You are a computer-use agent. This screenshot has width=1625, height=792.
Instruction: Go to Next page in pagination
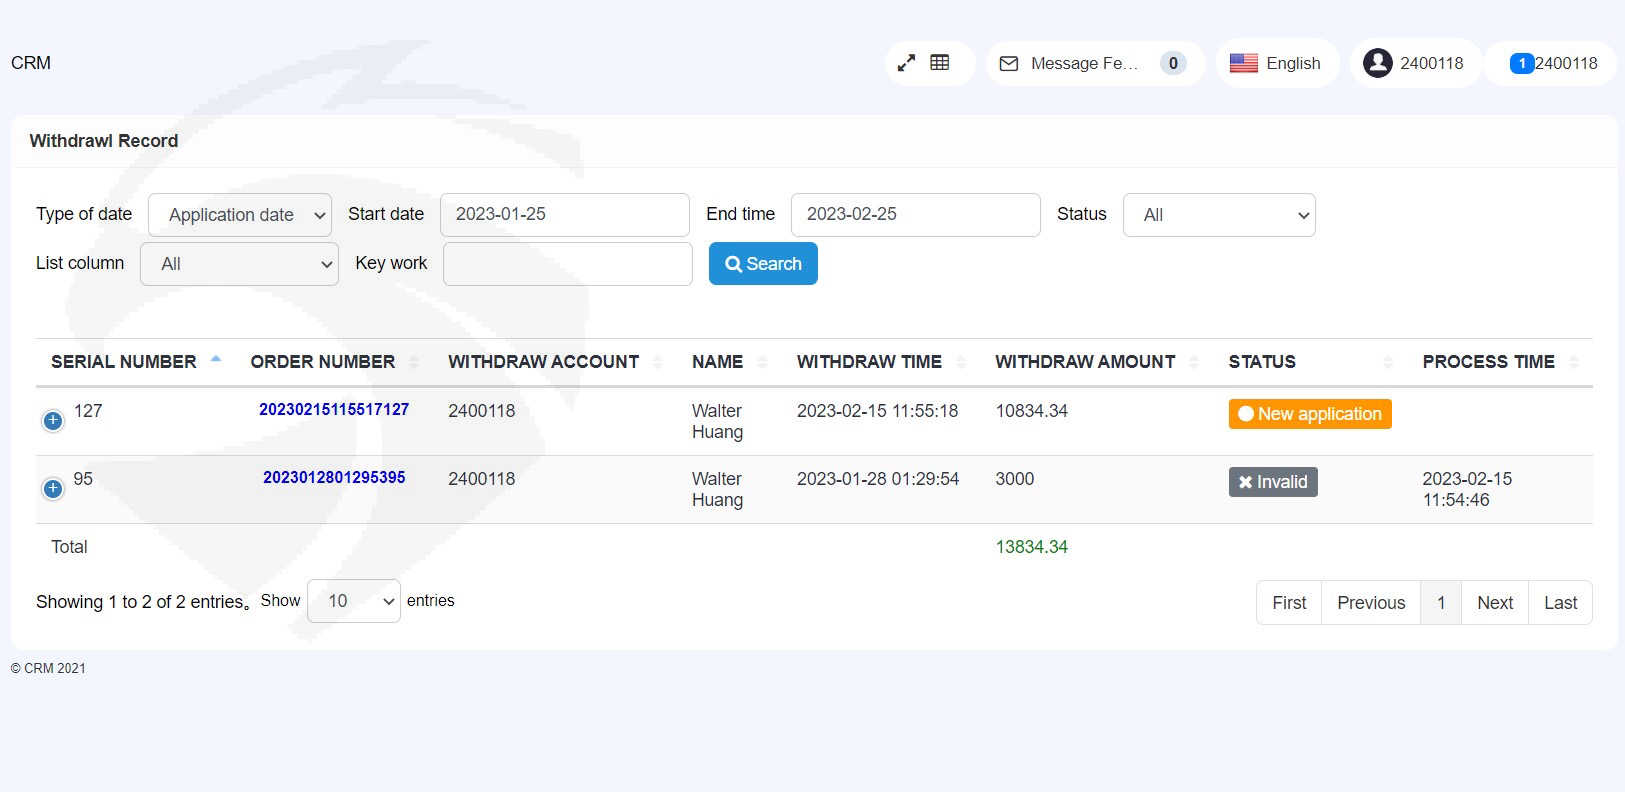(1494, 603)
